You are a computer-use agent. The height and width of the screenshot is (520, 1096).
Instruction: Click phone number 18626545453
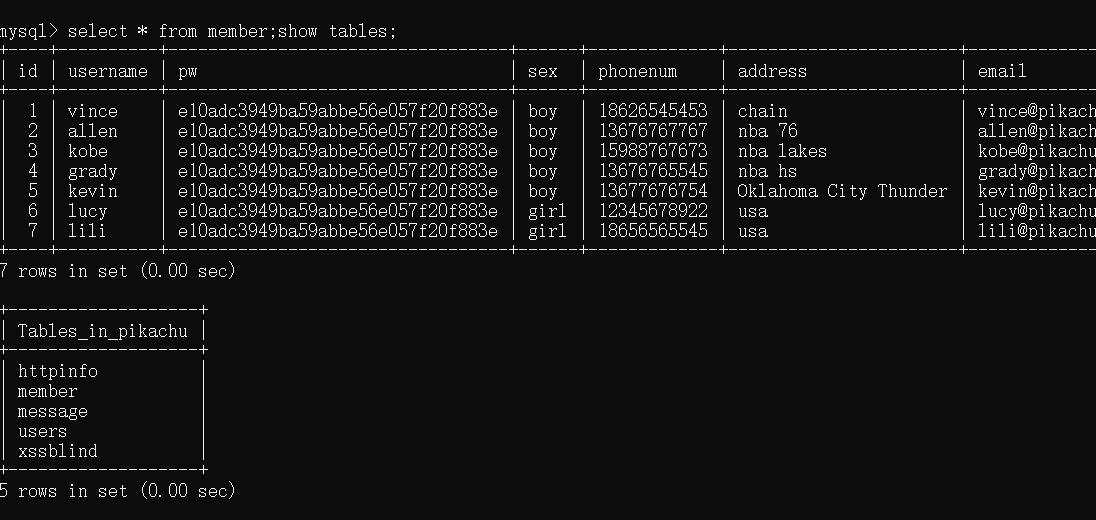tap(652, 111)
